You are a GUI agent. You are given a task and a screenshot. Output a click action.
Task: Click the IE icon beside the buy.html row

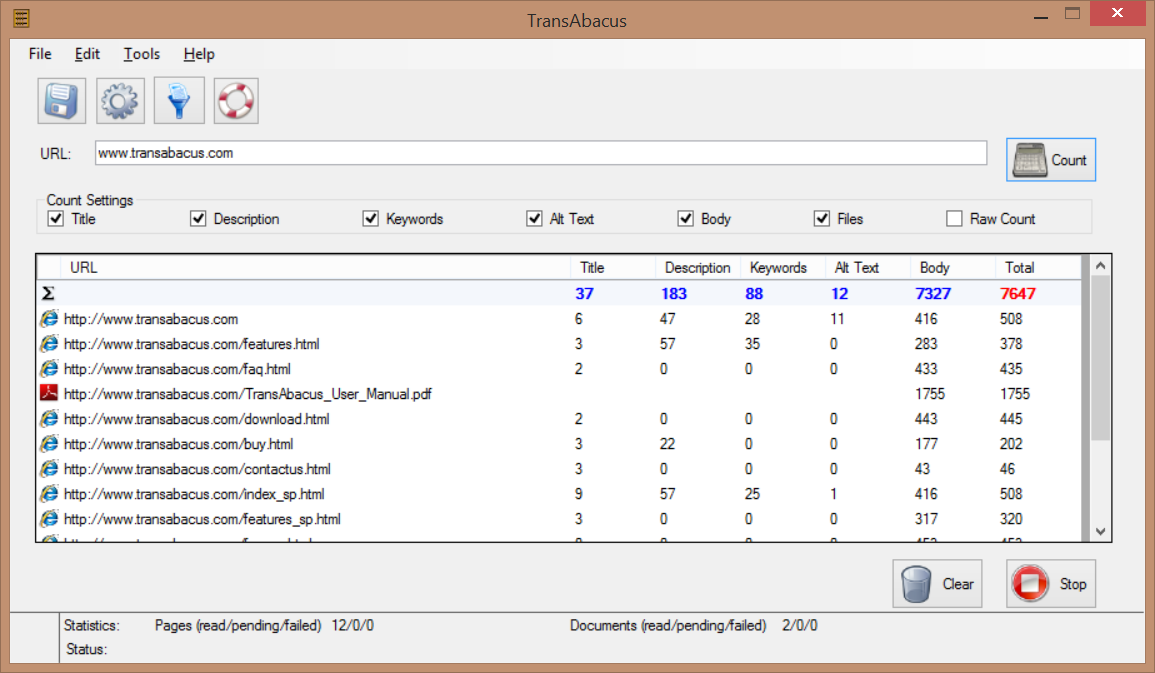[49, 443]
